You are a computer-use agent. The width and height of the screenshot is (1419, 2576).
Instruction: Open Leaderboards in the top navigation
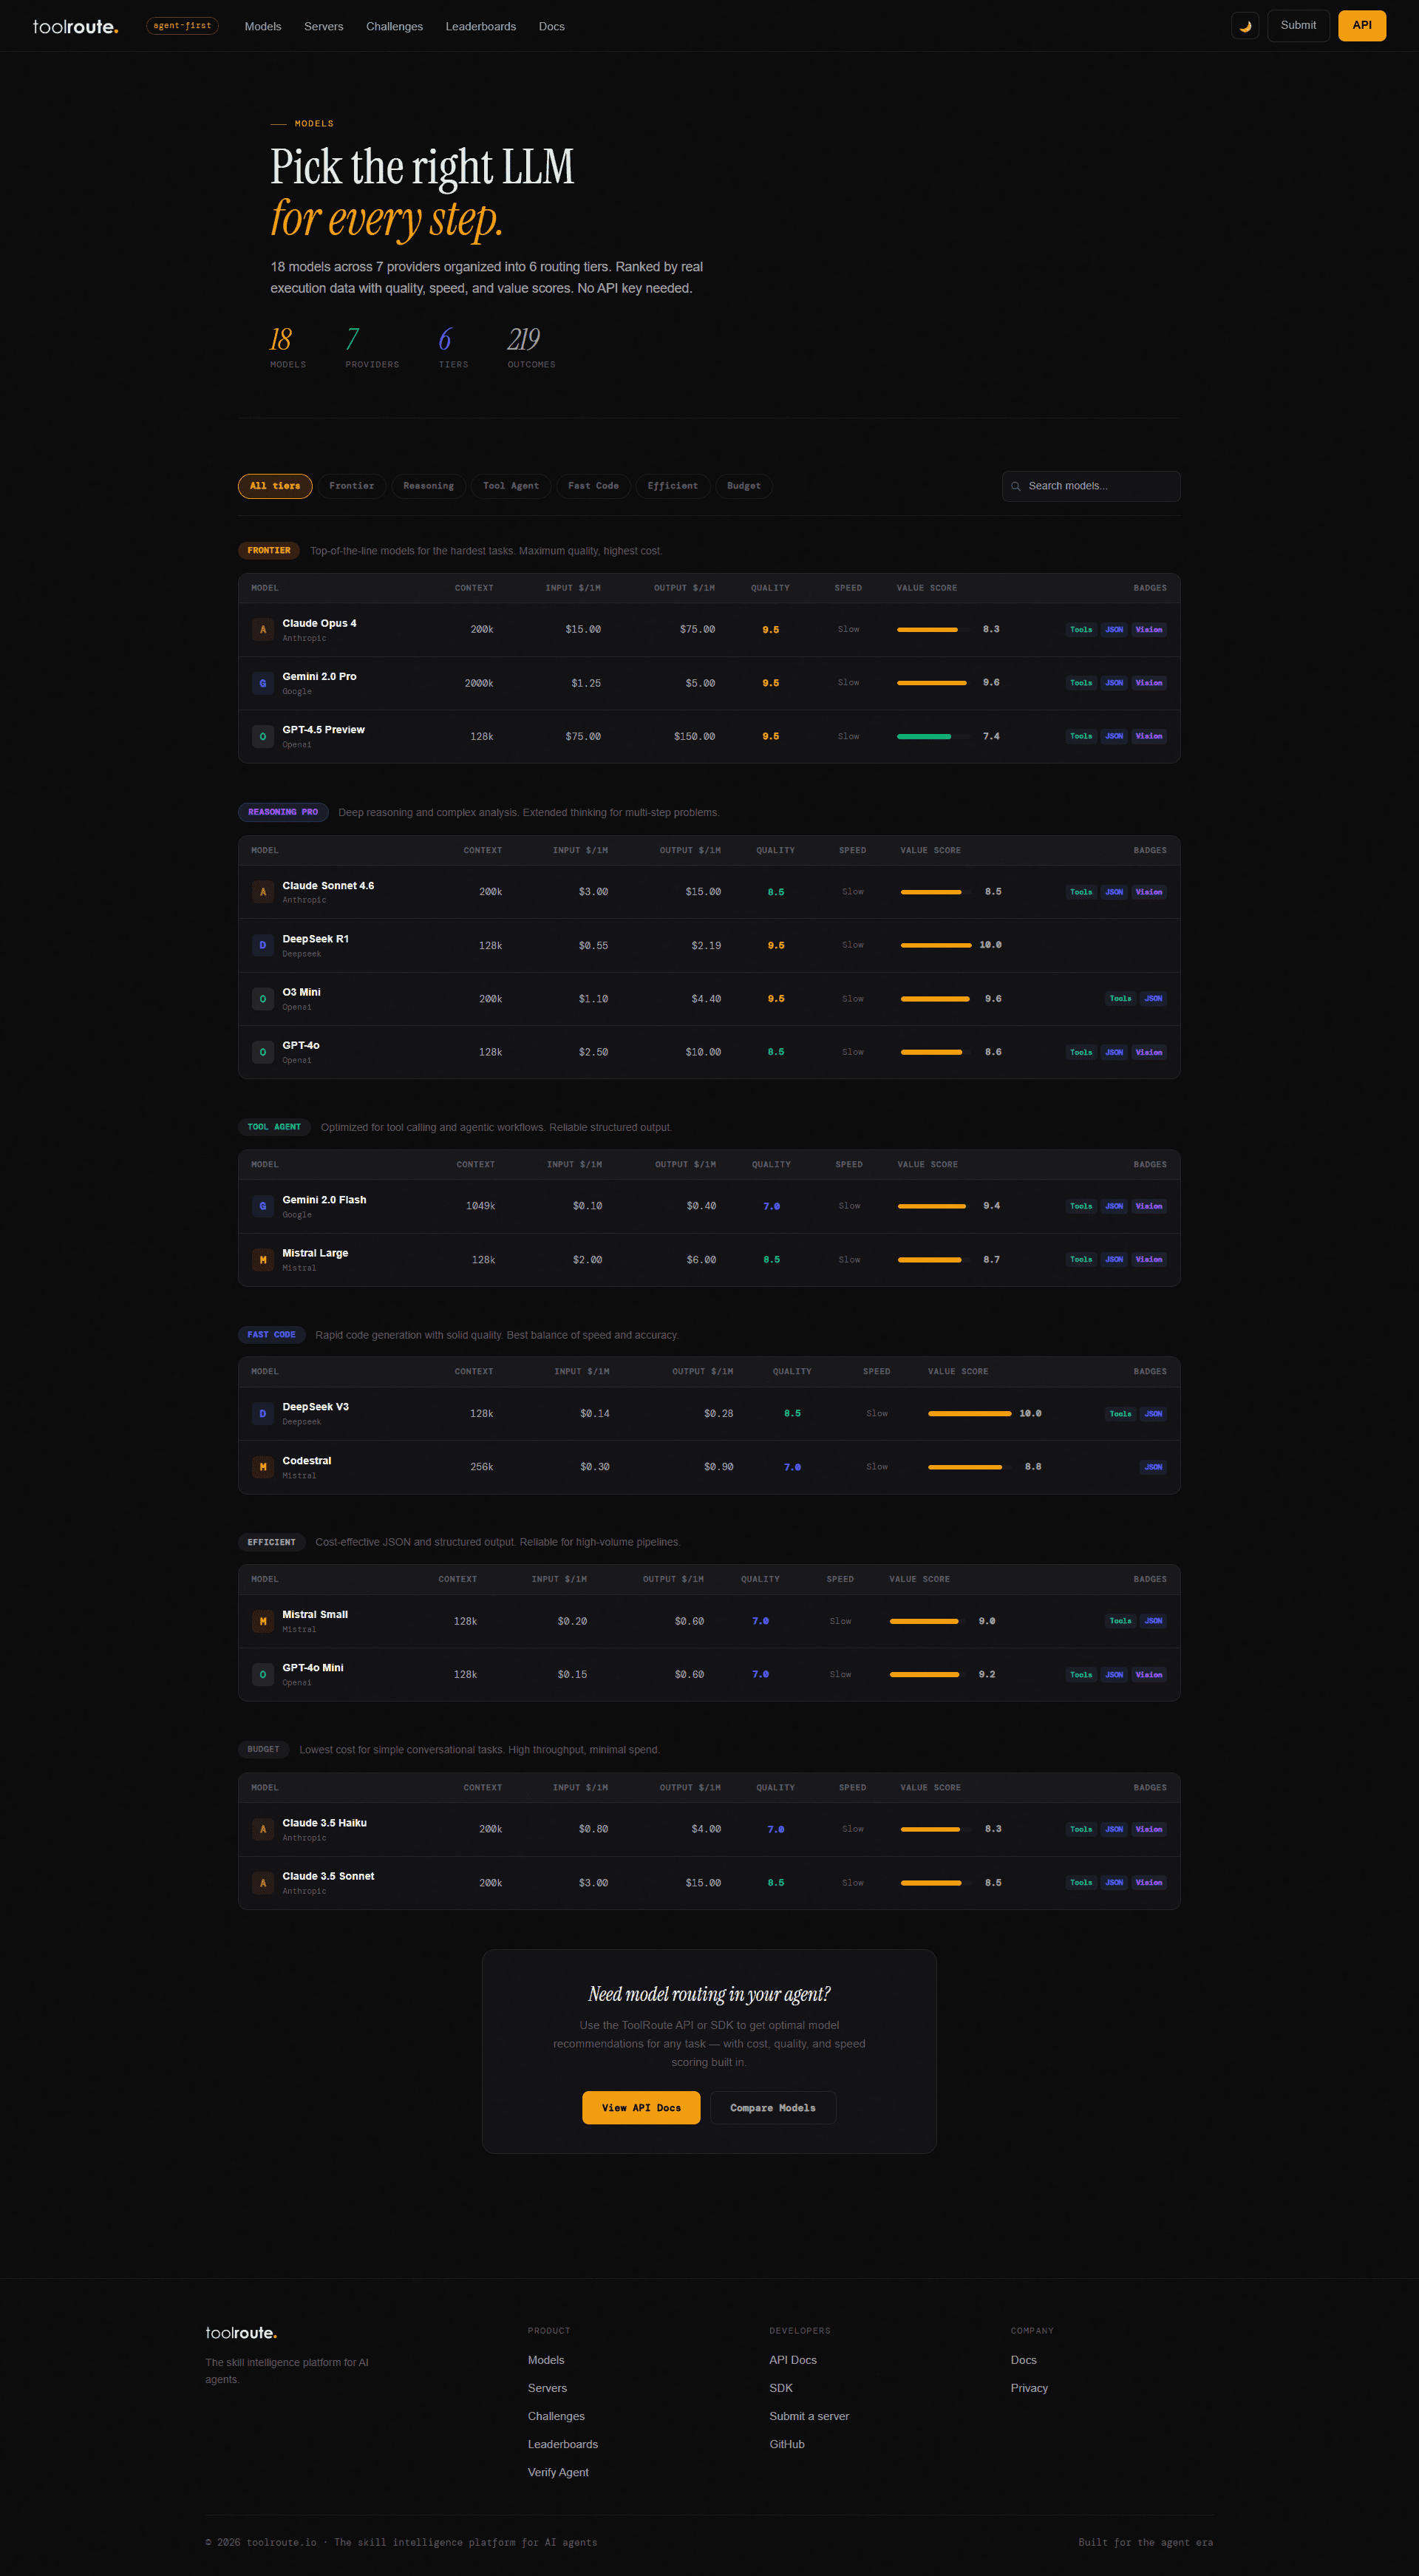481,27
